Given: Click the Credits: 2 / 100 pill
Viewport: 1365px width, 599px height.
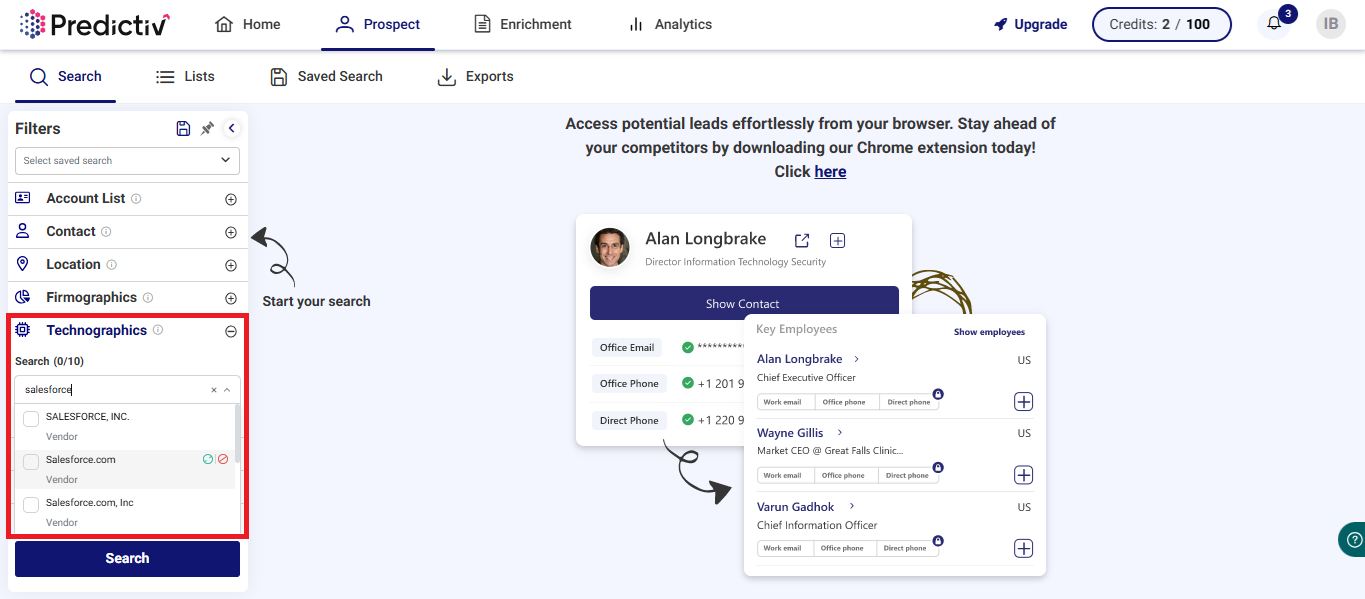Looking at the screenshot, I should 1162,24.
